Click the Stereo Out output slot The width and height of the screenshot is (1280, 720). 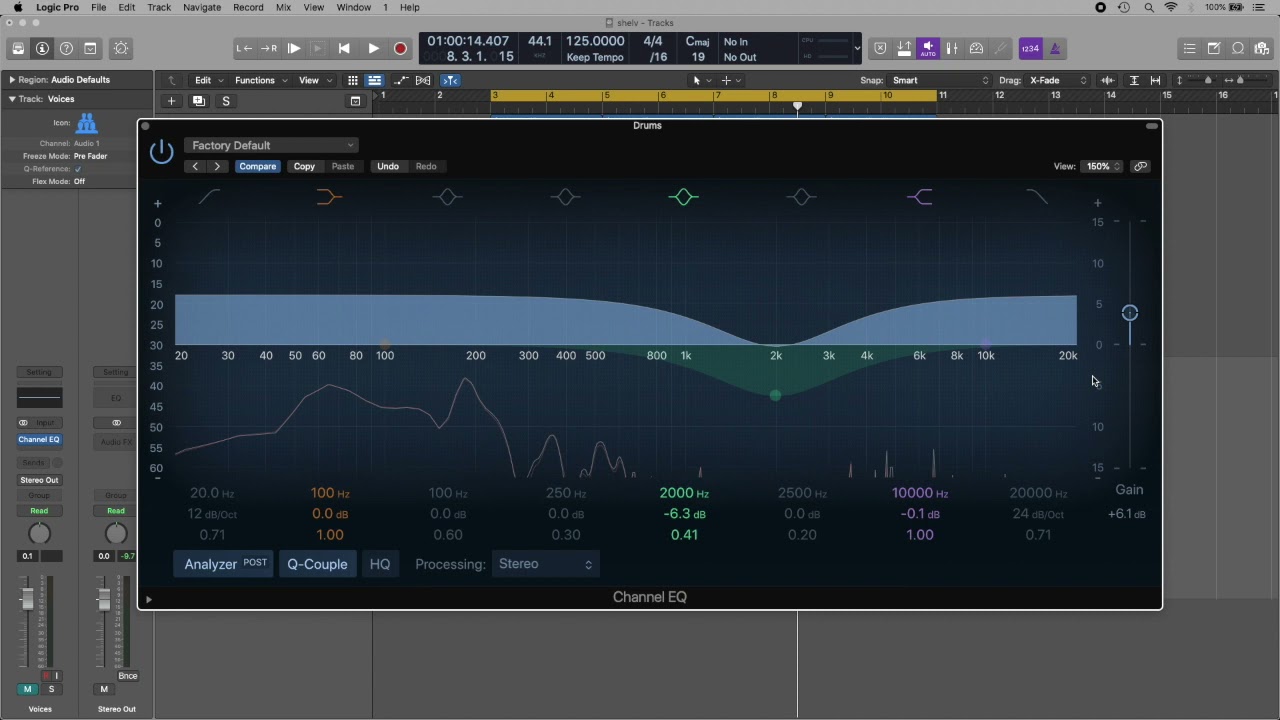(39, 480)
